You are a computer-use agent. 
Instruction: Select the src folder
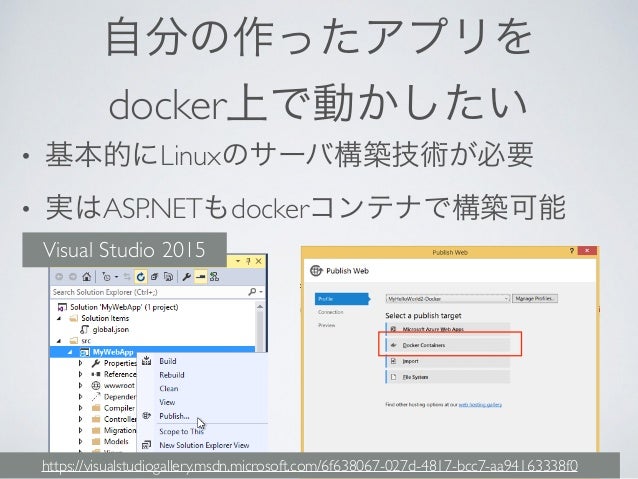(86, 341)
